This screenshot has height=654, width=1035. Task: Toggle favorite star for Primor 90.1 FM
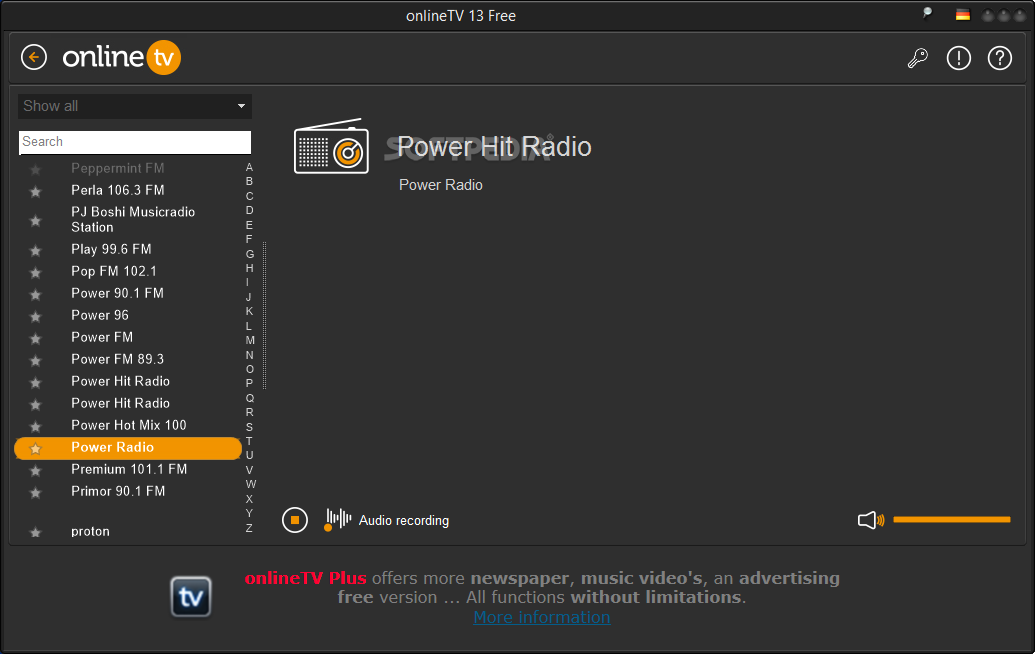pyautogui.click(x=36, y=492)
